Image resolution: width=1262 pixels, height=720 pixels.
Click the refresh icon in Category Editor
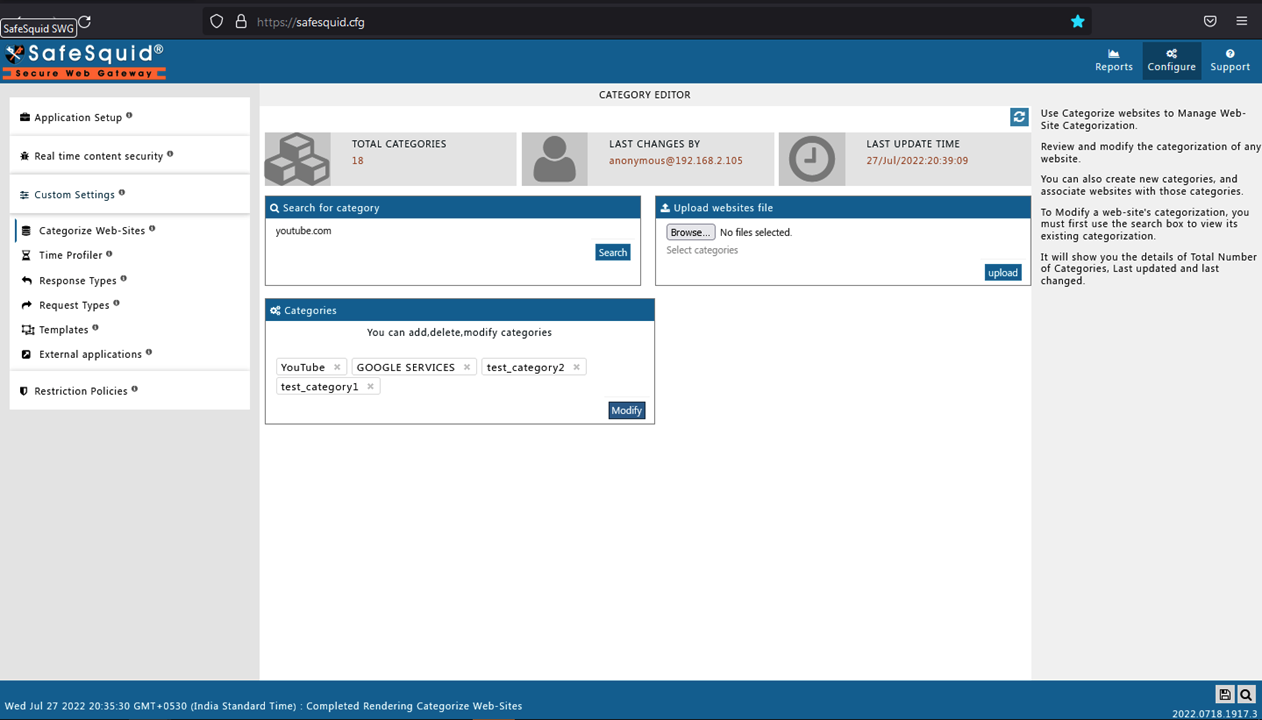click(x=1019, y=117)
